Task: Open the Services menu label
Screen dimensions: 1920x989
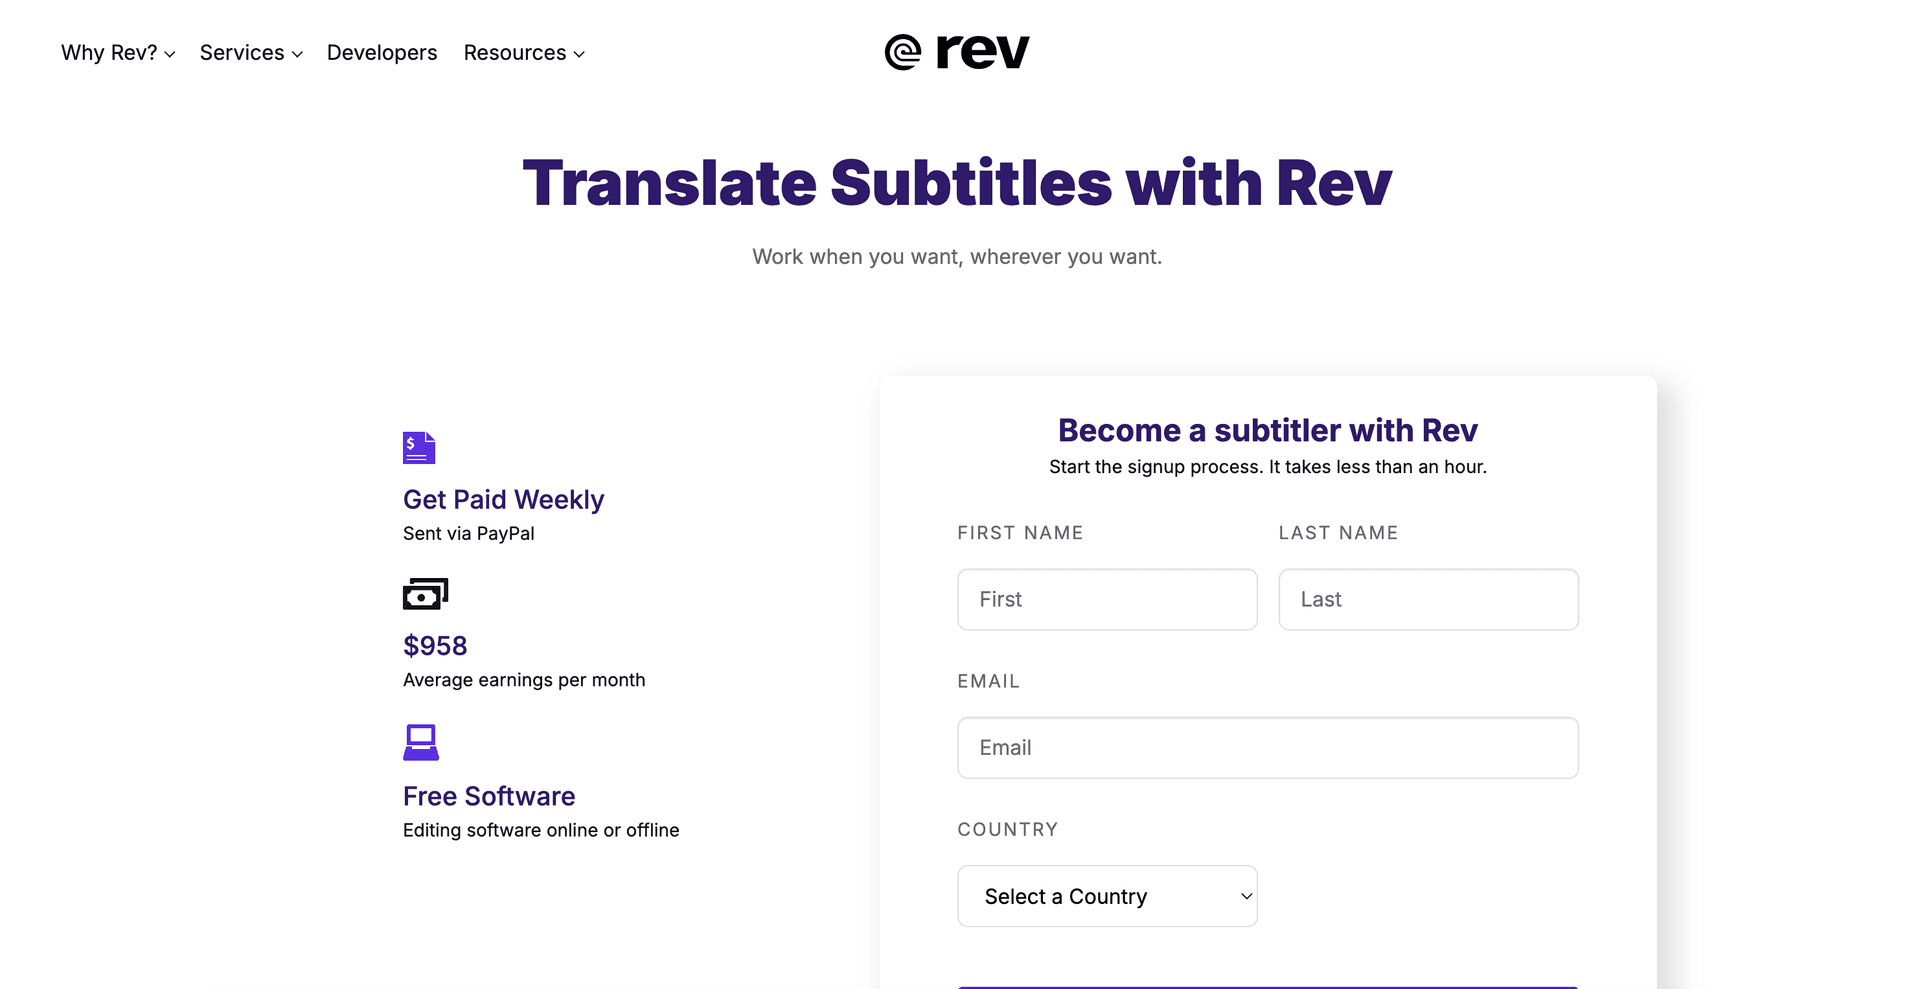Action: click(242, 53)
